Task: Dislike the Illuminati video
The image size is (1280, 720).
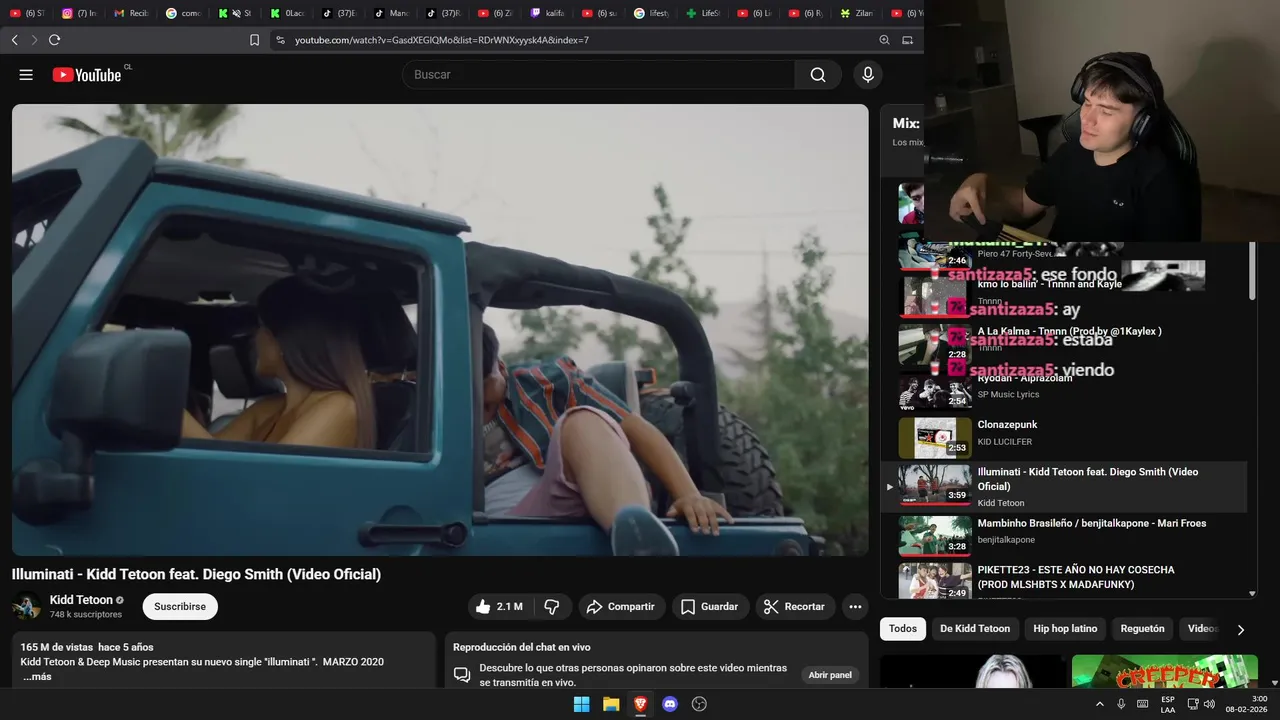Action: (x=551, y=607)
